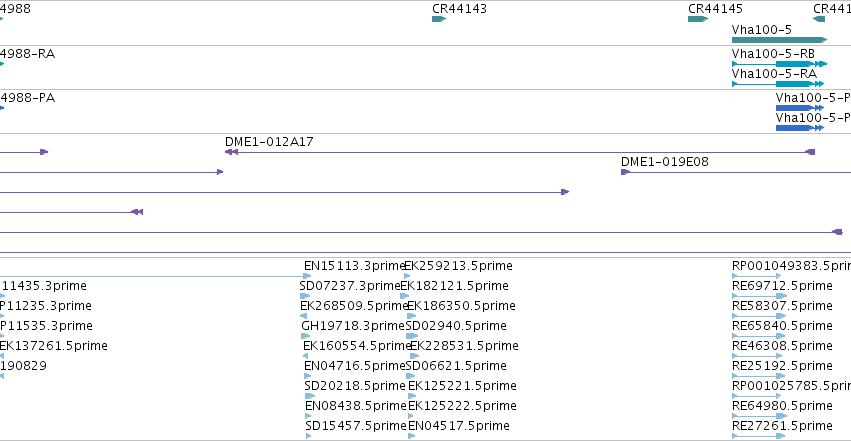Click the DME1-012A17 clone label
The image size is (851, 441).
[x=269, y=142]
